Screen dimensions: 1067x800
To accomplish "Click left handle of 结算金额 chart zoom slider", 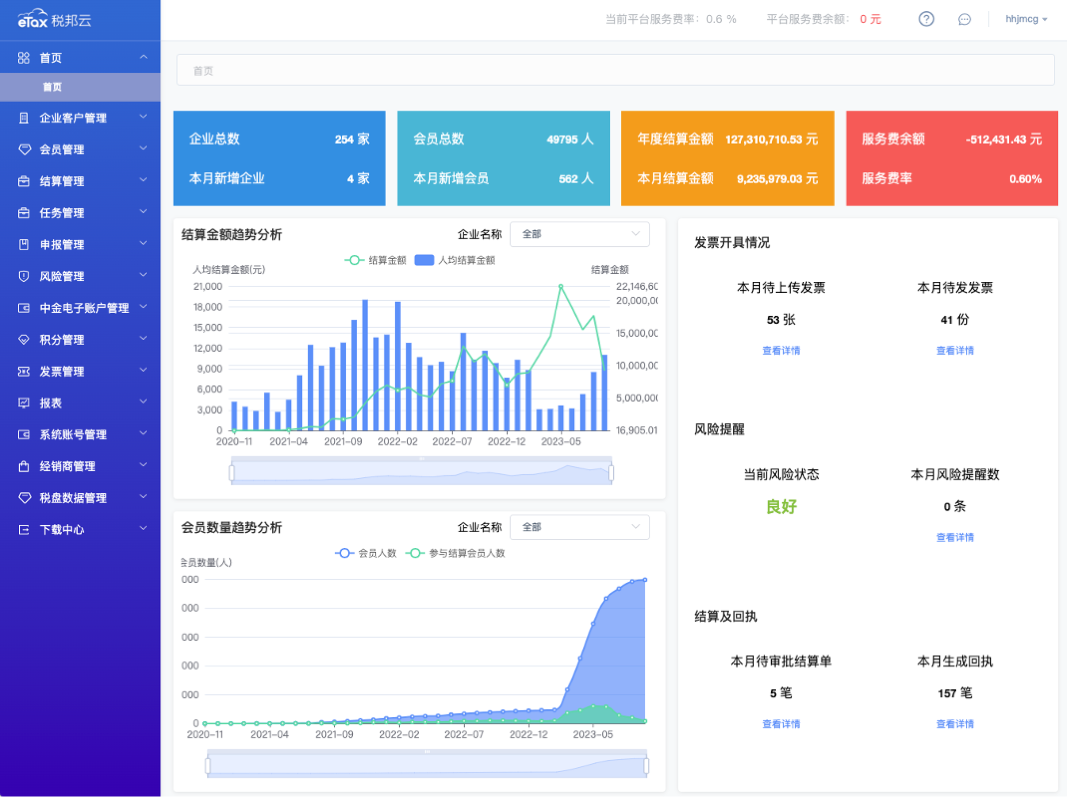I will (232, 472).
